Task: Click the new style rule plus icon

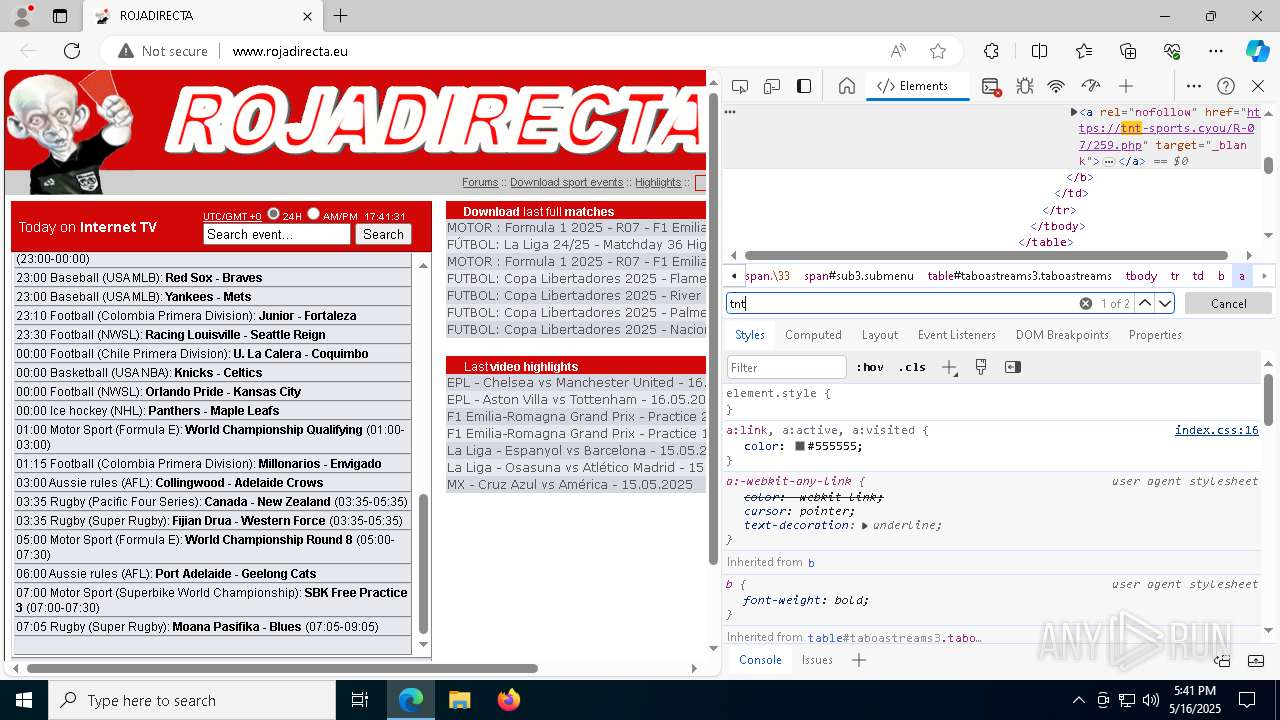Action: 949,367
